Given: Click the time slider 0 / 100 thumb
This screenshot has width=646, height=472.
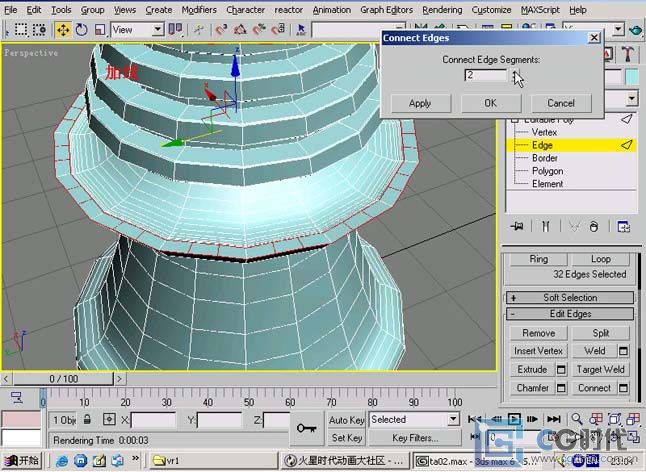Looking at the screenshot, I should pyautogui.click(x=63, y=379).
